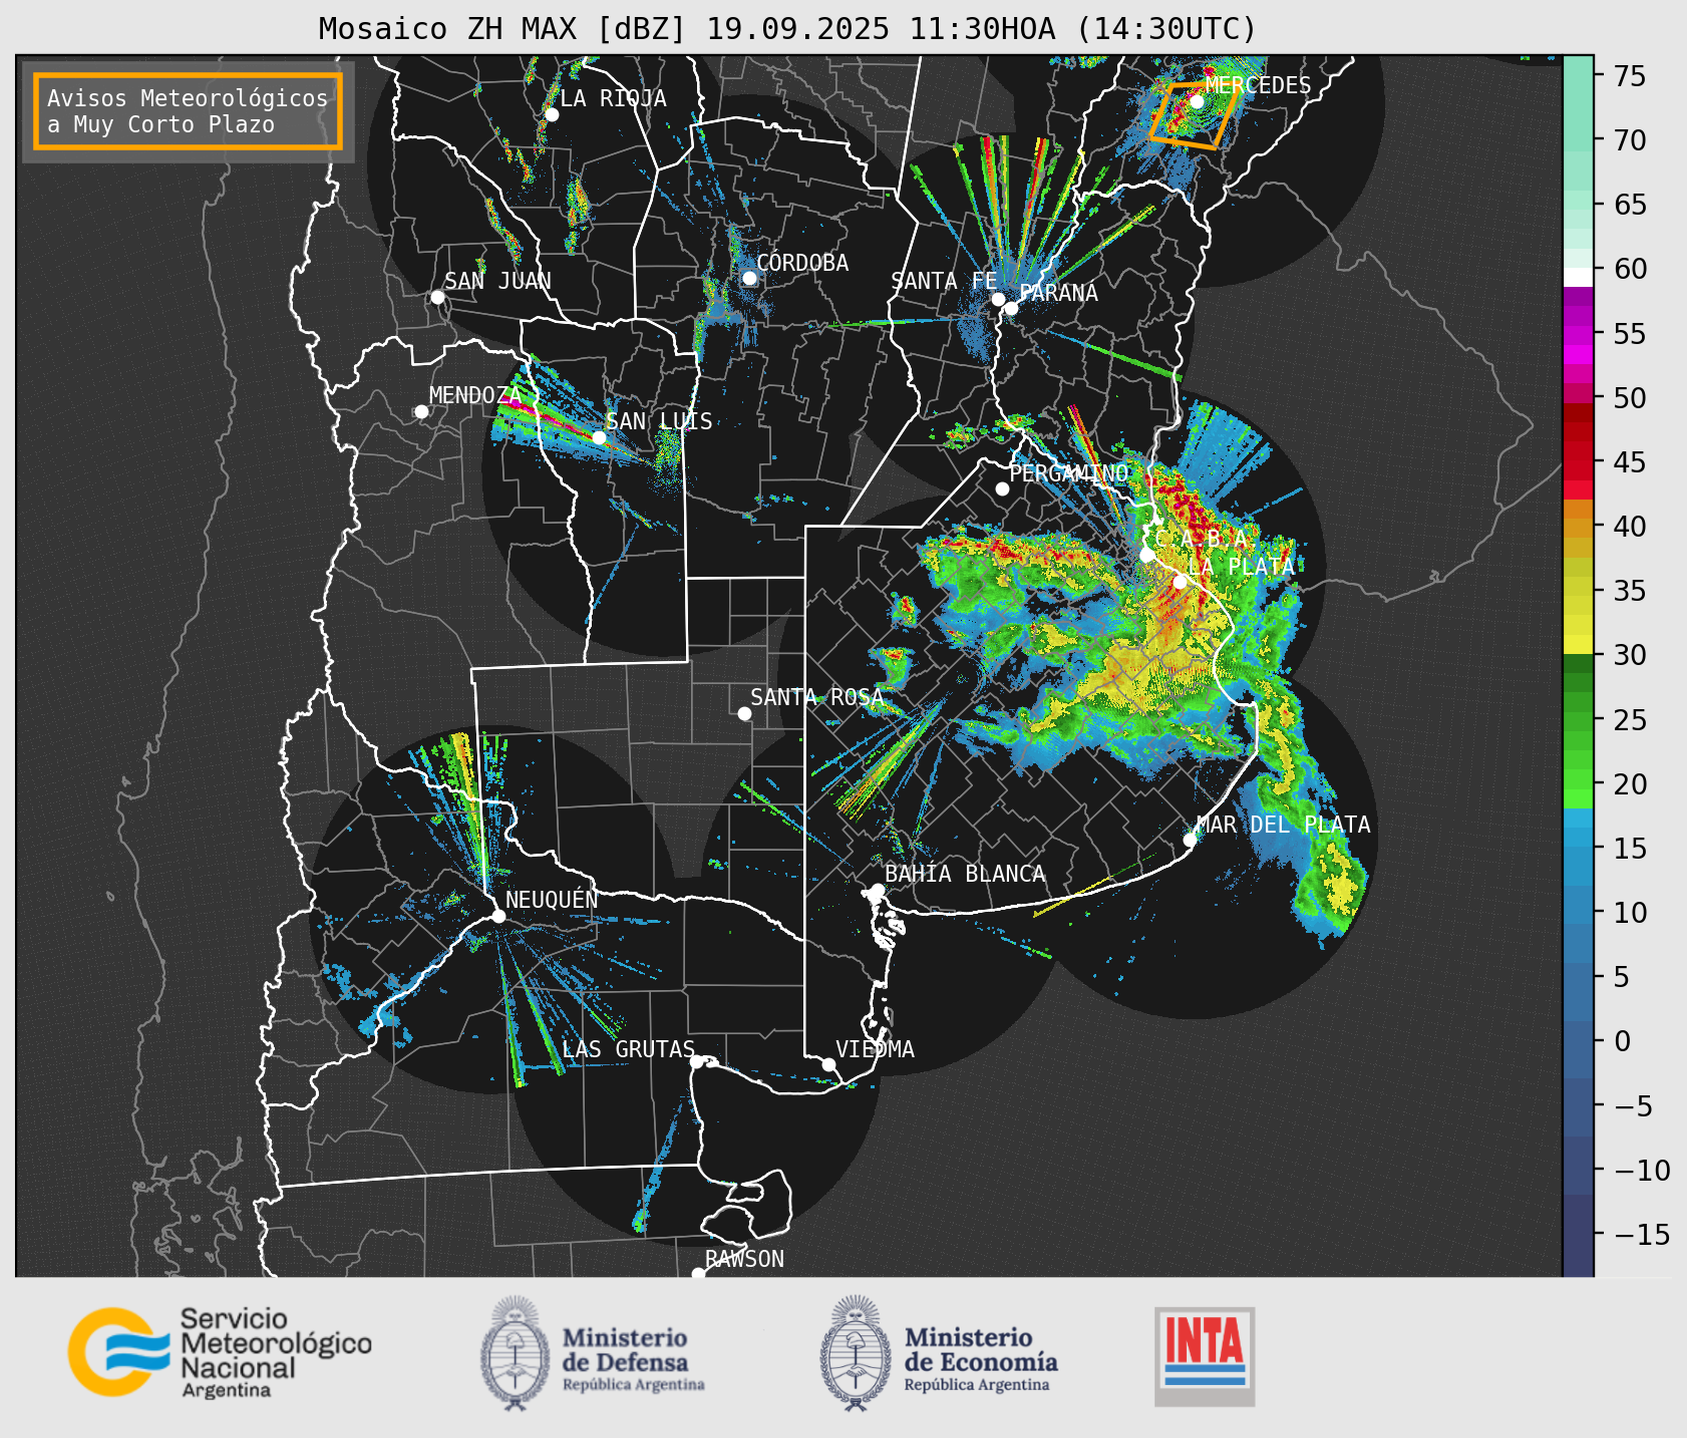Click the Mercedes city marker
1687x1438 pixels.
coord(1196,101)
